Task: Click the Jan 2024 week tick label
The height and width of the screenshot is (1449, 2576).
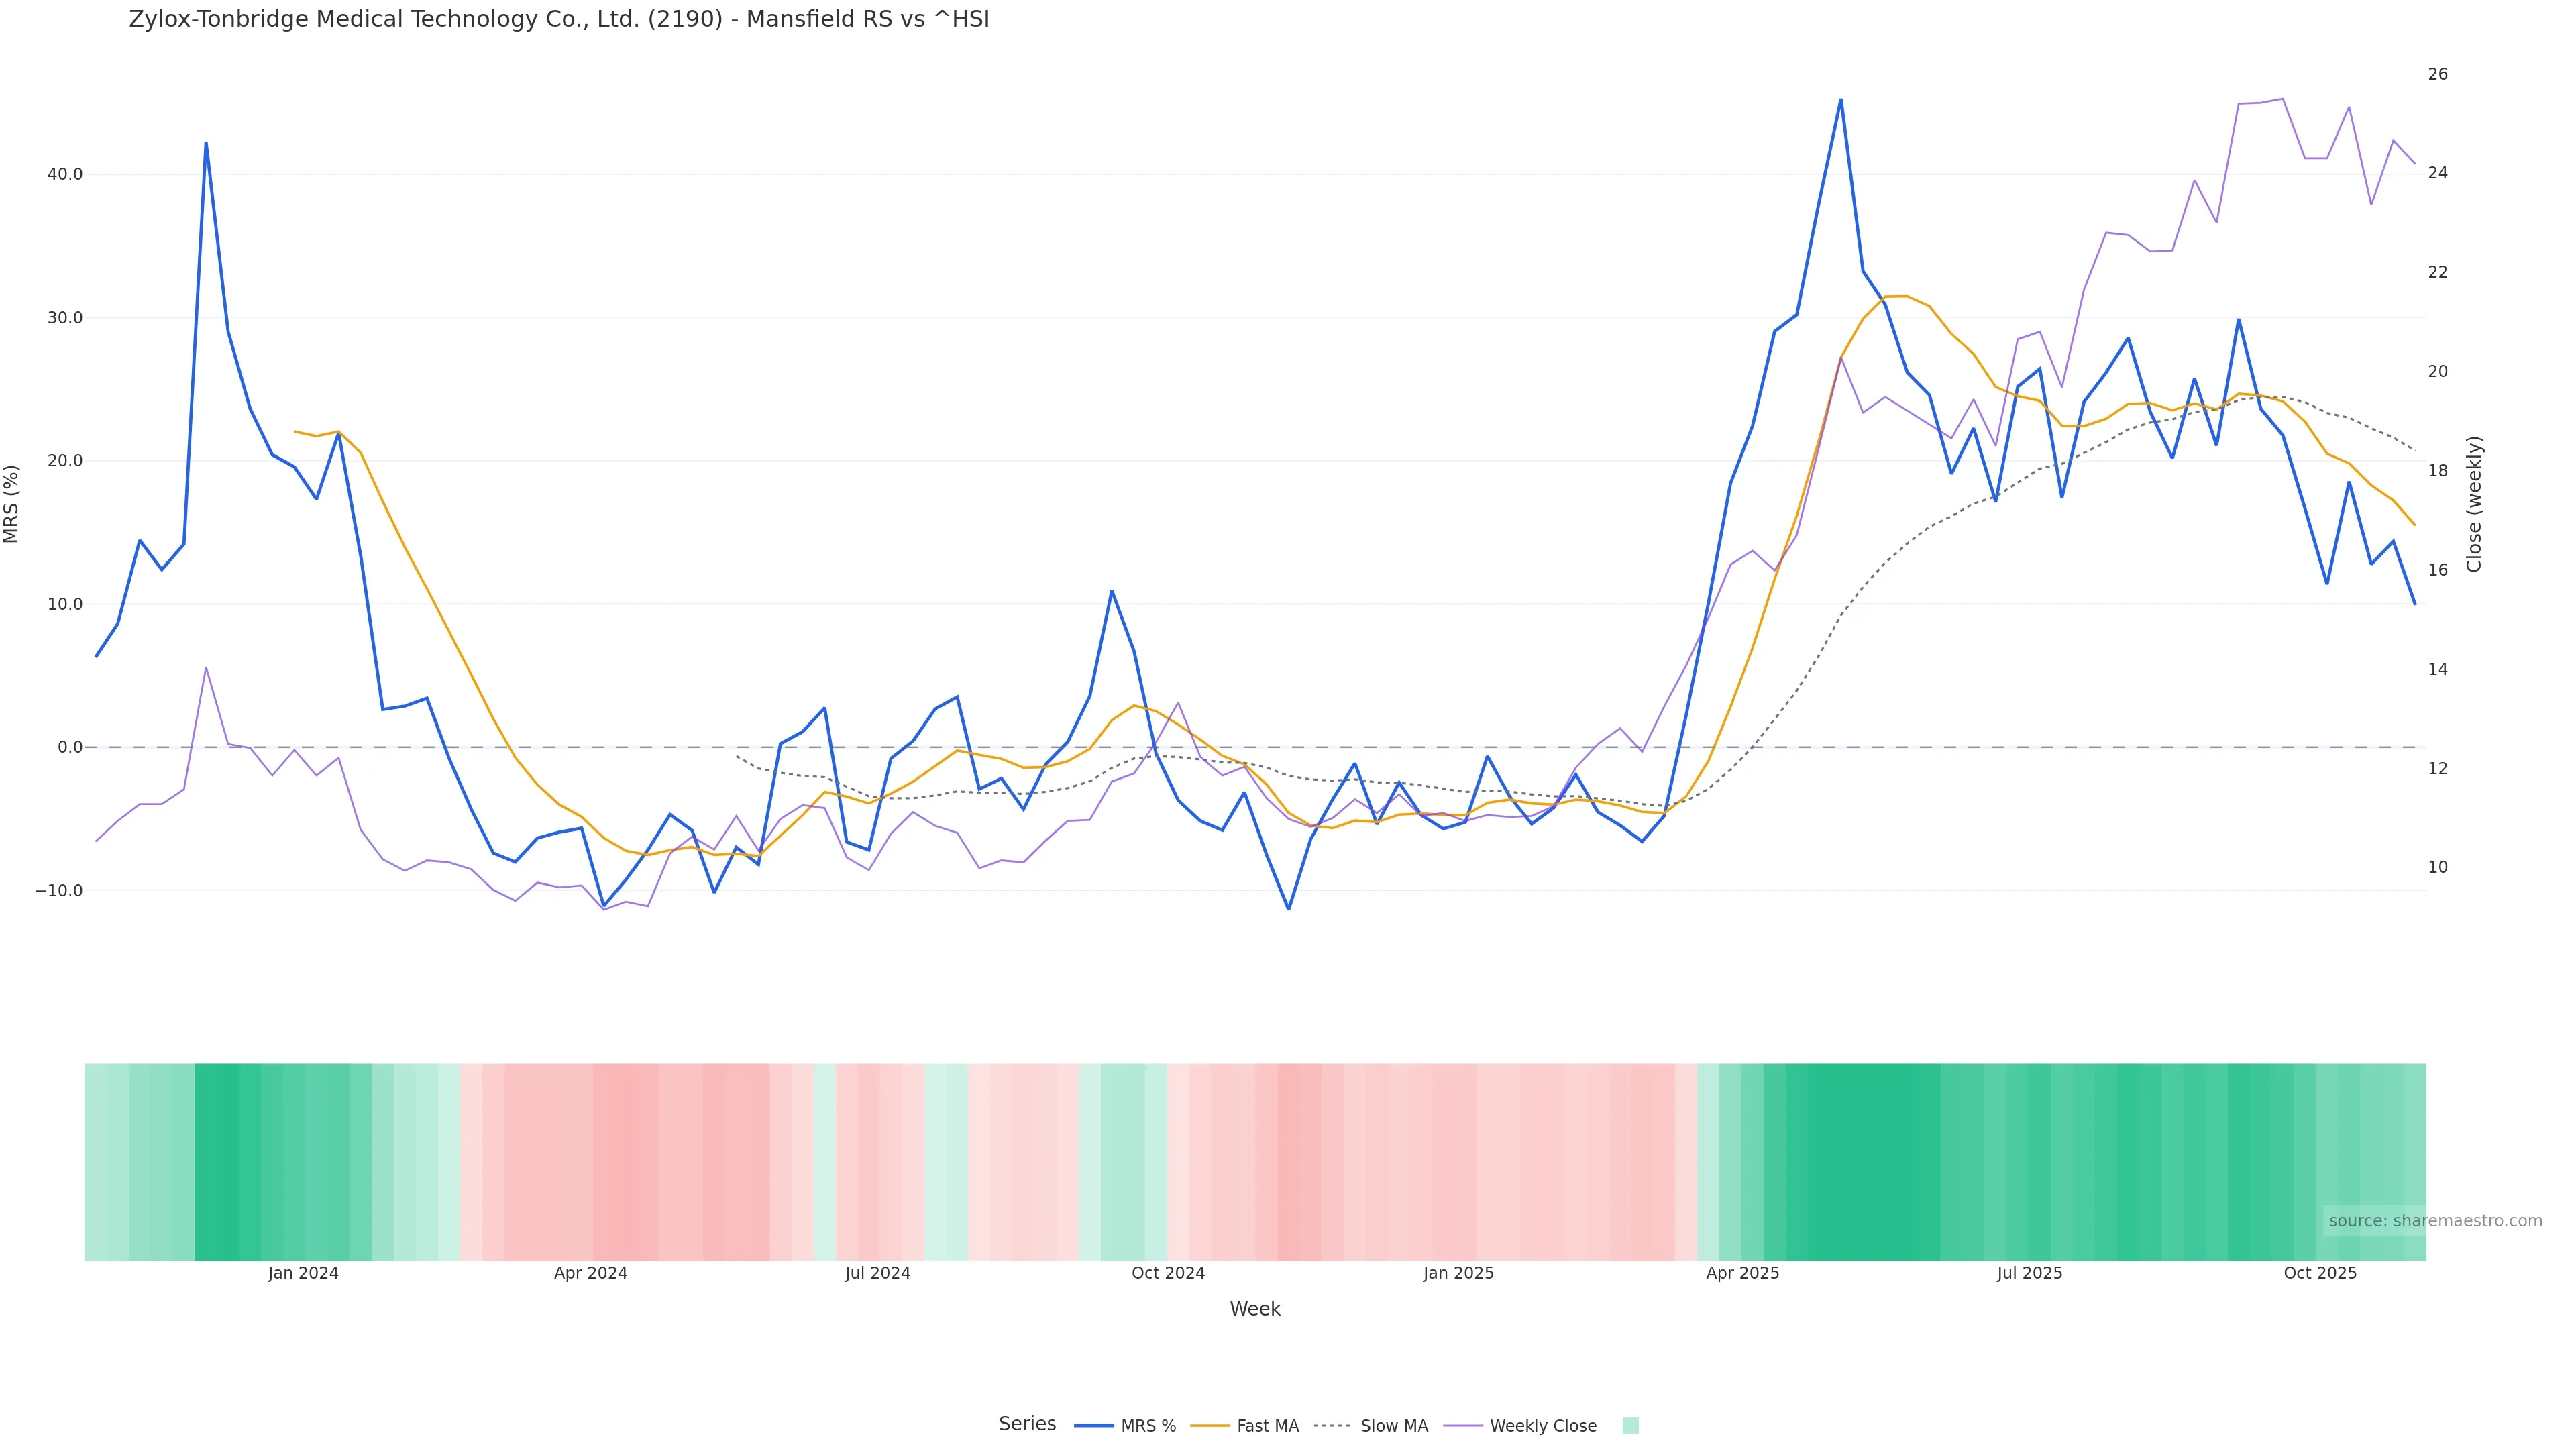Action: coord(303,1274)
